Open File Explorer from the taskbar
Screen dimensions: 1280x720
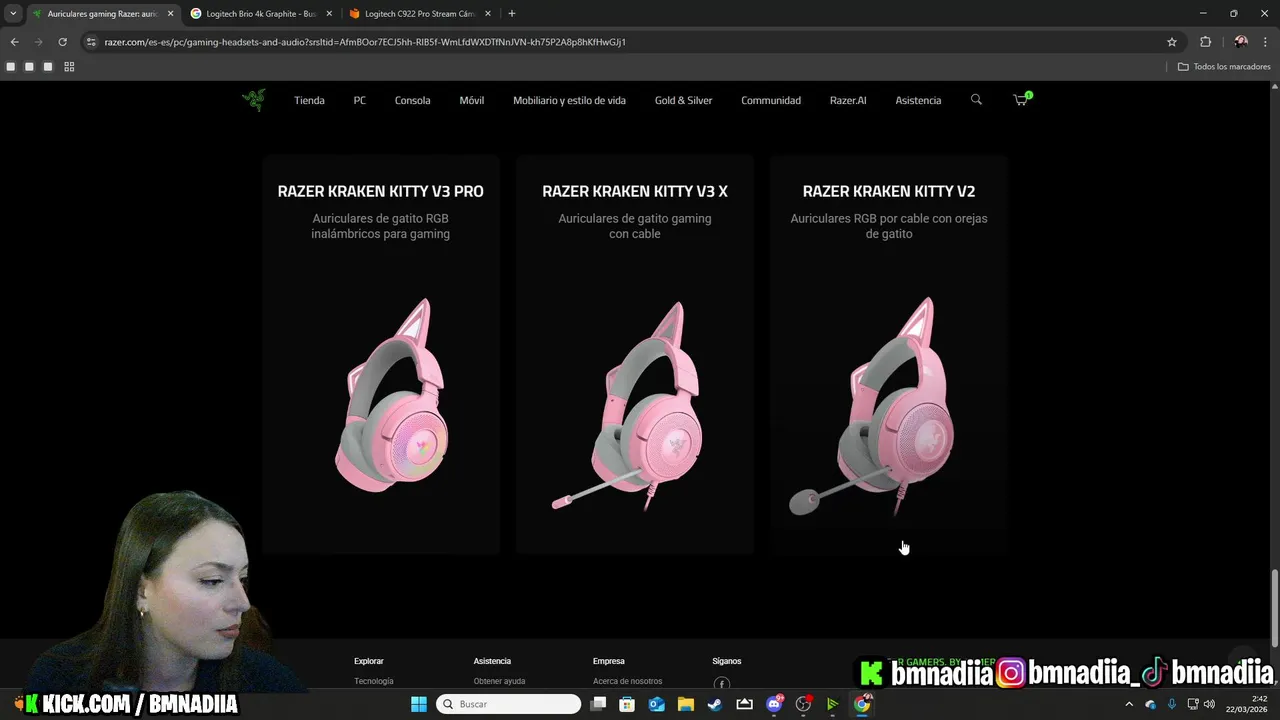686,704
